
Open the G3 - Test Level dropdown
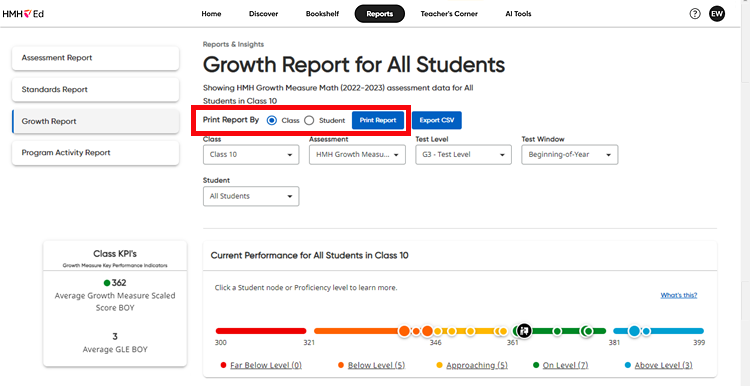tap(463, 155)
